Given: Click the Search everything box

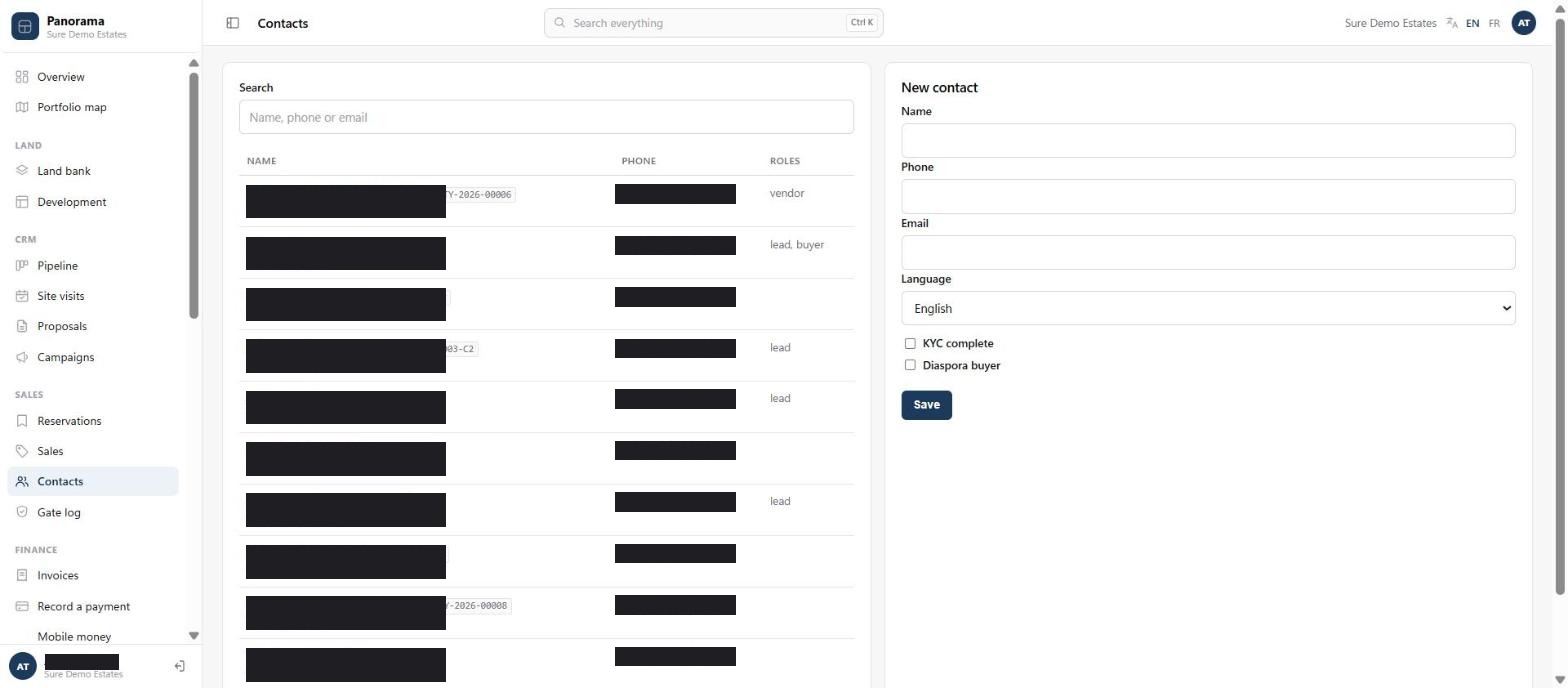Looking at the screenshot, I should click(x=713, y=23).
